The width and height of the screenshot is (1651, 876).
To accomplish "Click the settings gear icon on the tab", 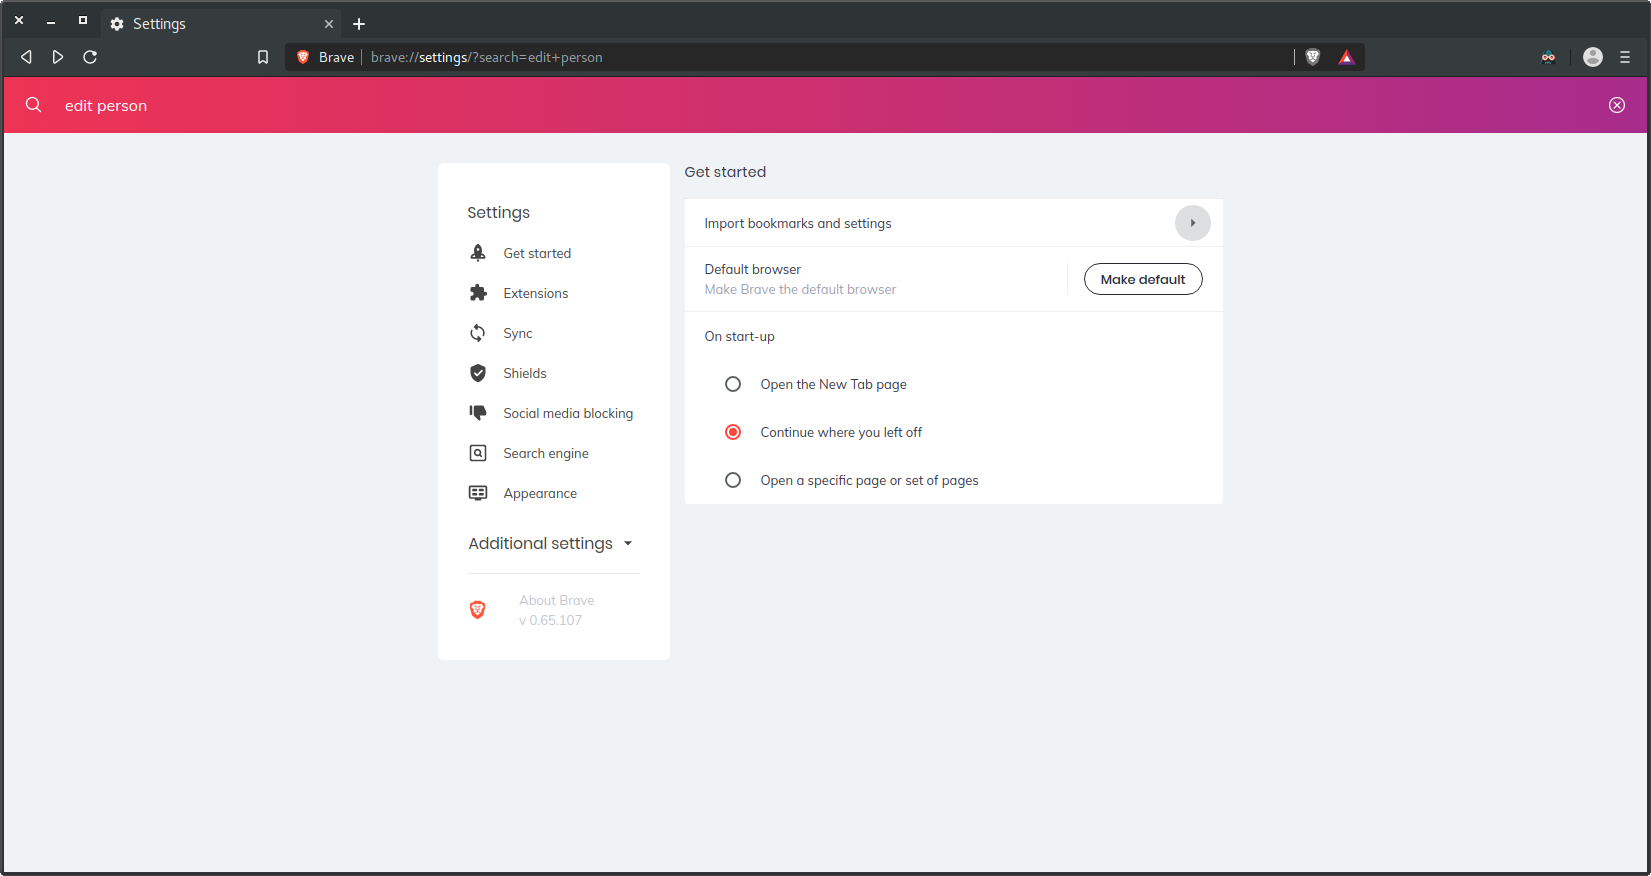I will pyautogui.click(x=117, y=24).
